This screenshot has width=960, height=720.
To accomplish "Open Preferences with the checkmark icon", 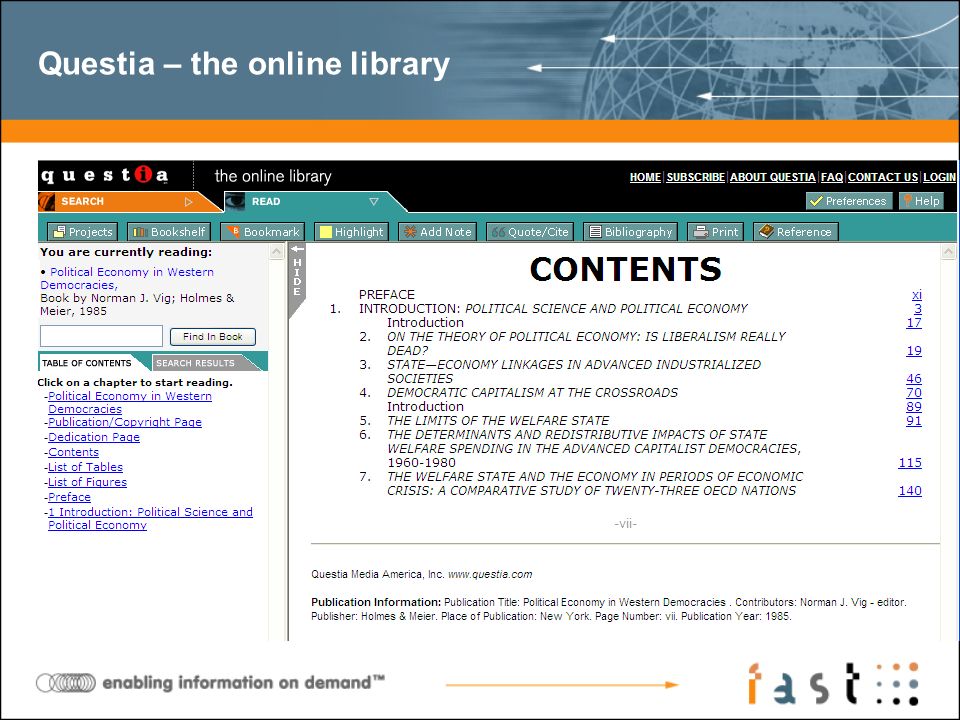I will click(847, 201).
